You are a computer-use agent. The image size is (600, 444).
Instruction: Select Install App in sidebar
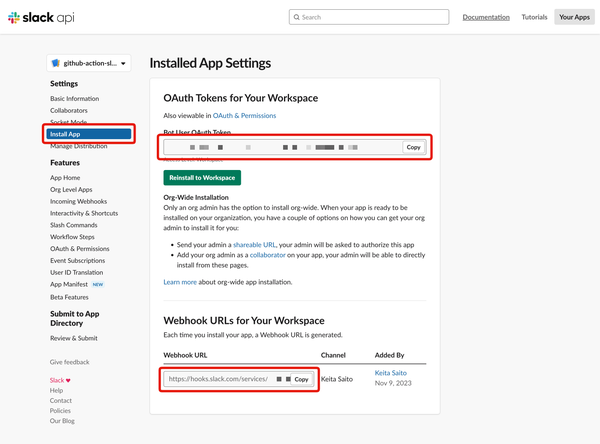tap(89, 134)
